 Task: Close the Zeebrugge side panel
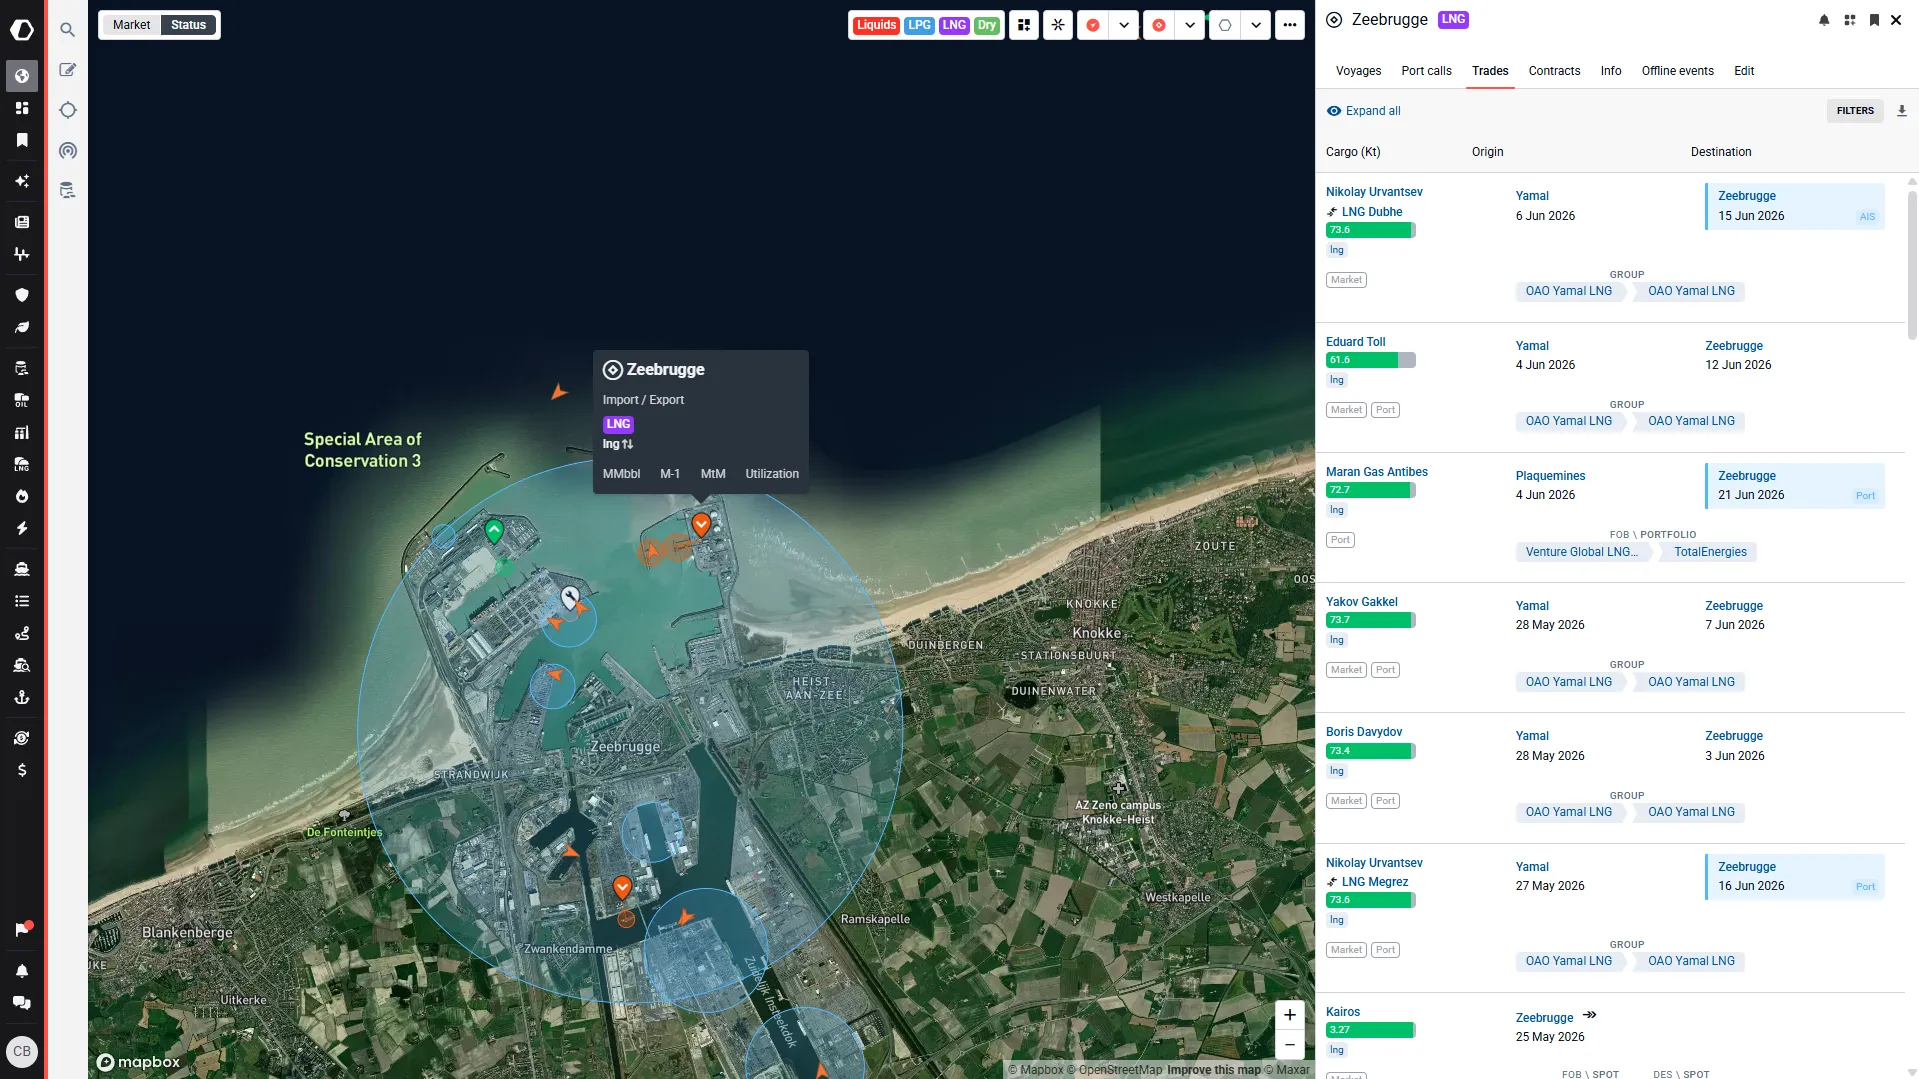pos(1895,20)
